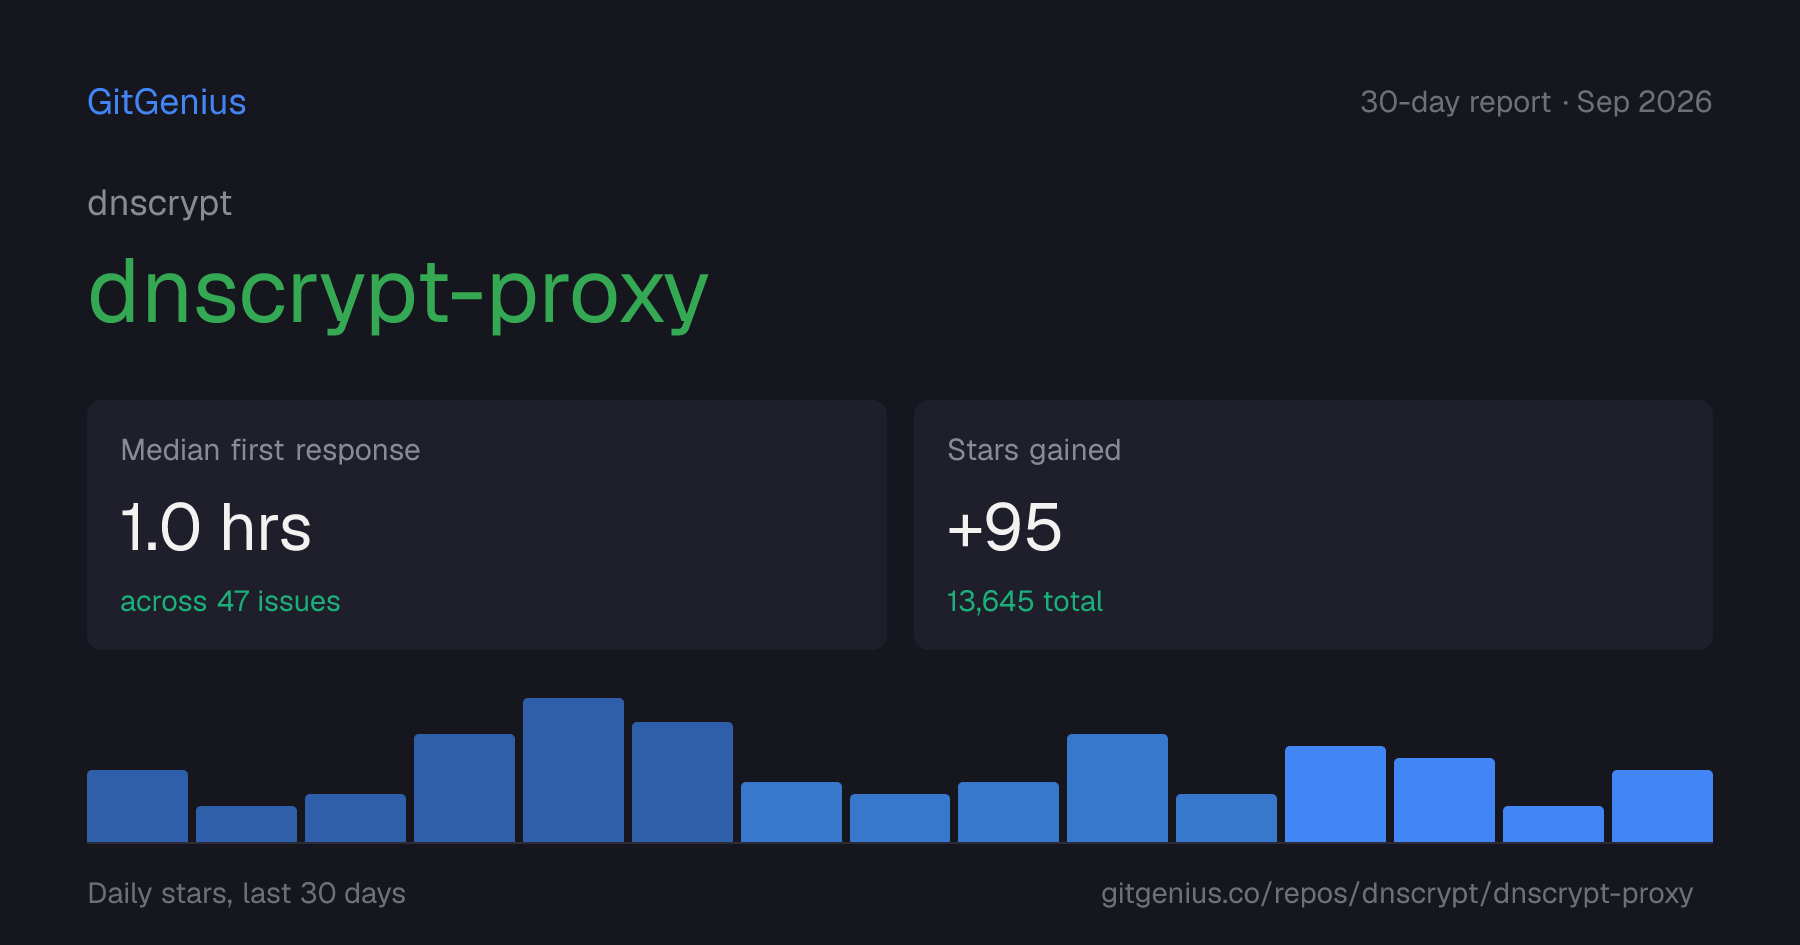Click the dnscrypt-proxy repository title

398,294
